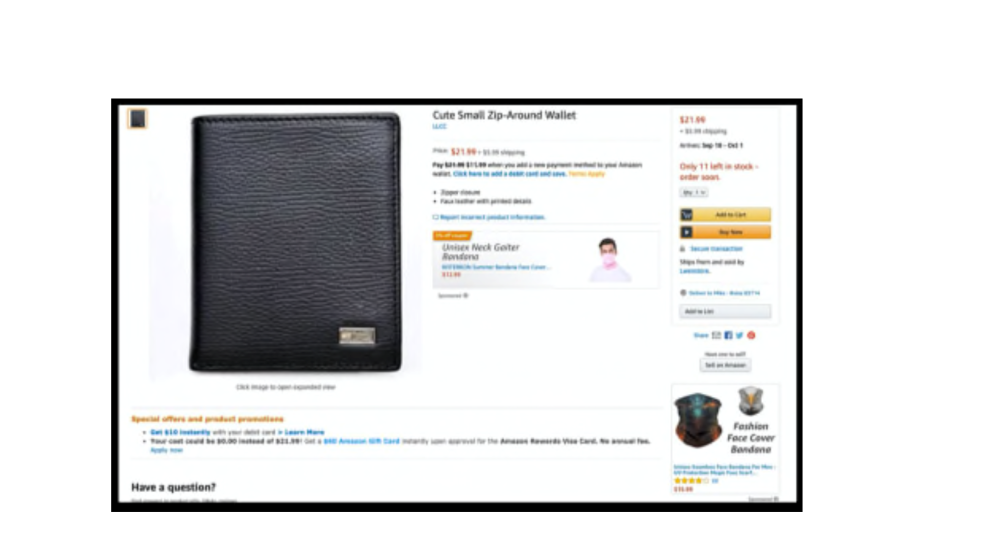The width and height of the screenshot is (1000, 546).
Task: Click the cart icon on Add to Cart
Action: [687, 215]
